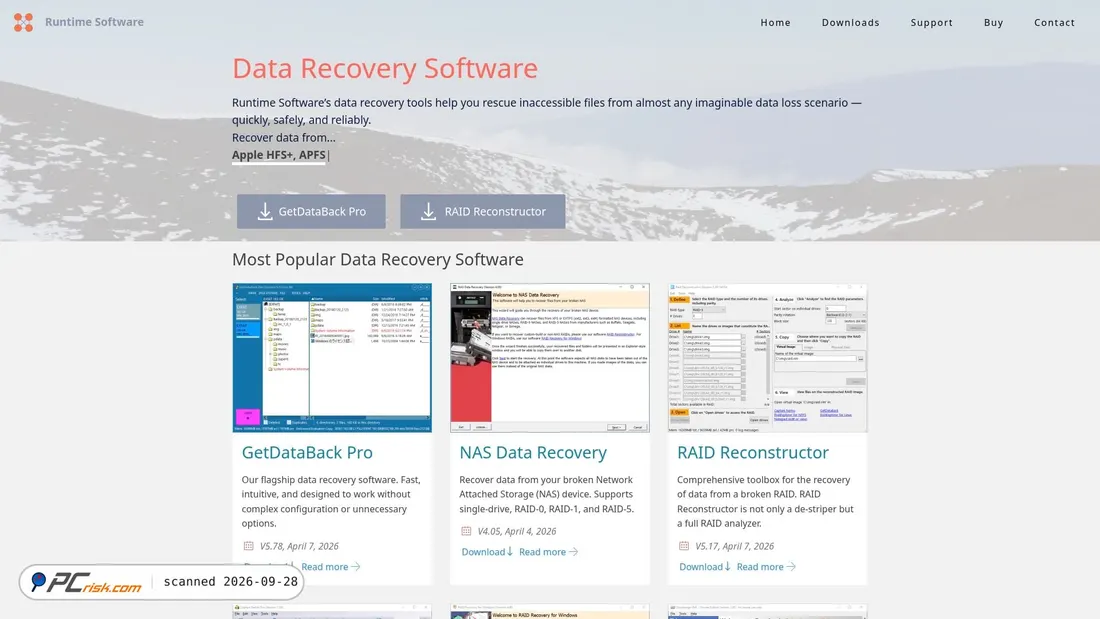Click calendar icon next to V5.17 date
This screenshot has width=1100, height=619.
pyautogui.click(x=684, y=546)
